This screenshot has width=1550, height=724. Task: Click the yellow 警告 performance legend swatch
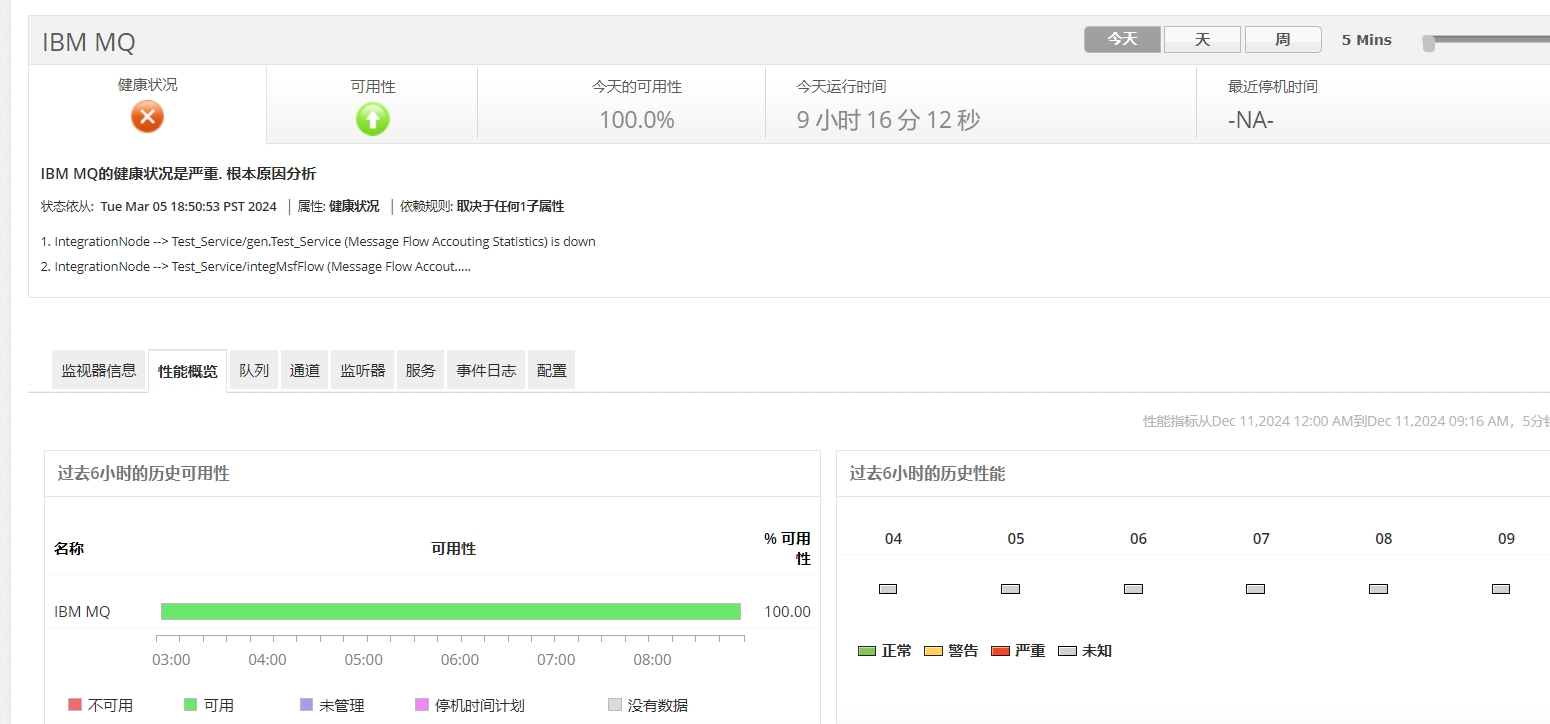pyautogui.click(x=933, y=651)
